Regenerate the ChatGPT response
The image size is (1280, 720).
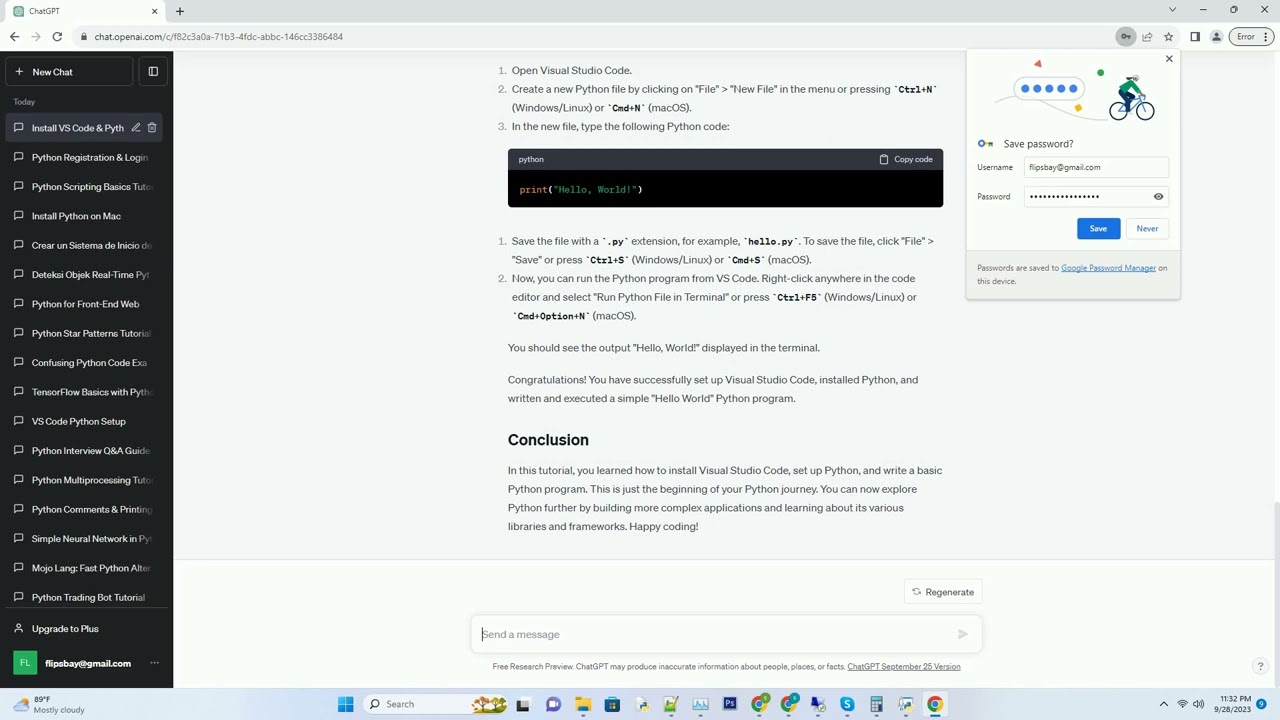coord(943,592)
